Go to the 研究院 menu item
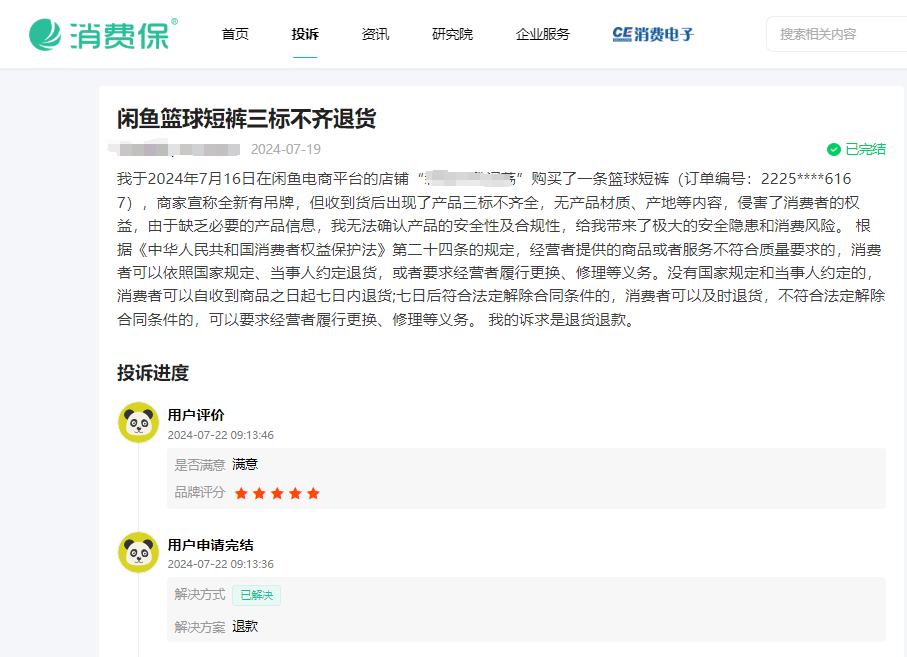The image size is (907, 657). 452,34
